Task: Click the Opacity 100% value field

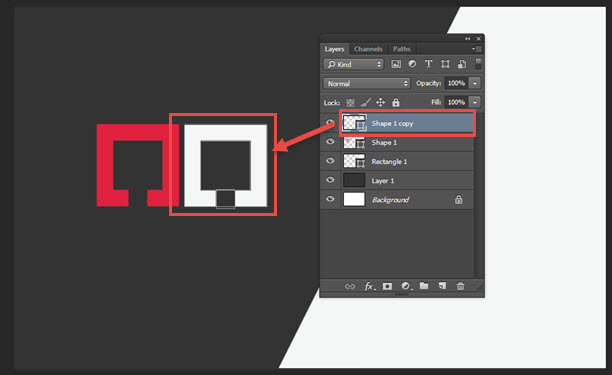Action: 456,83
